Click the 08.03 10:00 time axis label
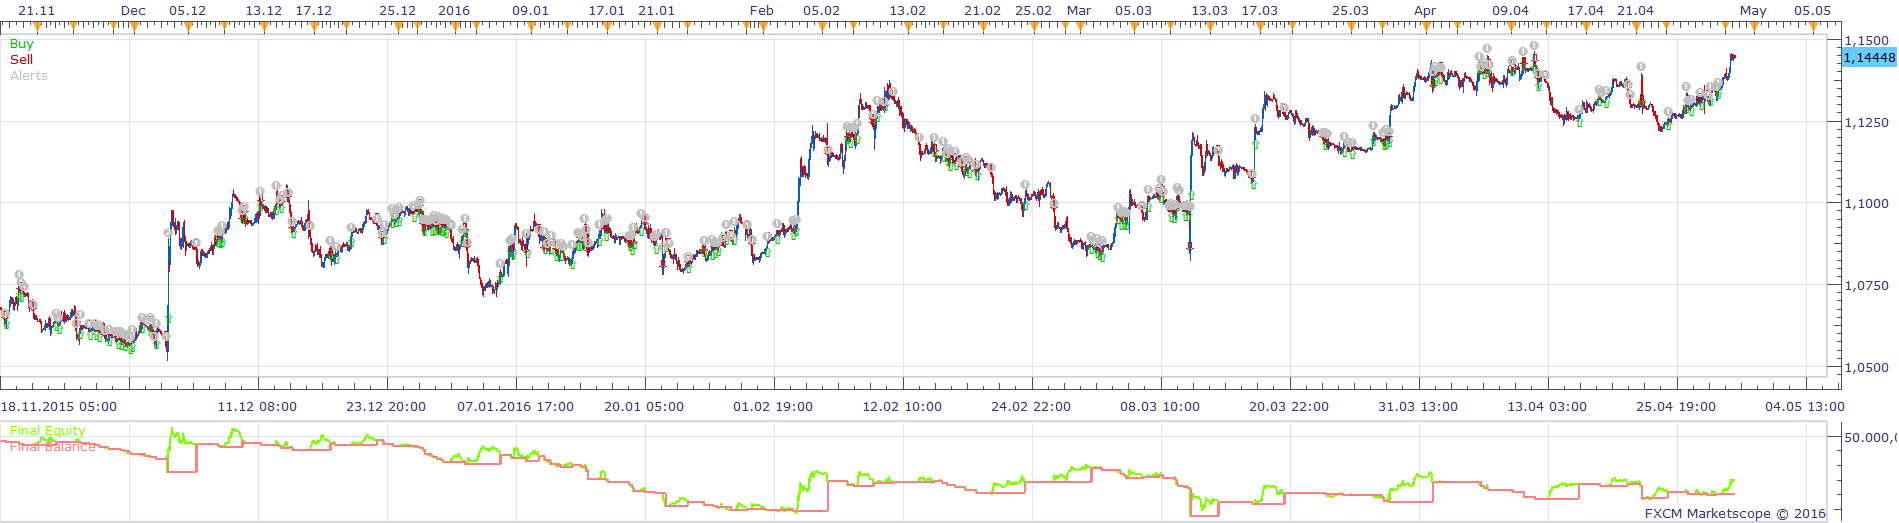The height and width of the screenshot is (523, 1899). tap(1160, 407)
